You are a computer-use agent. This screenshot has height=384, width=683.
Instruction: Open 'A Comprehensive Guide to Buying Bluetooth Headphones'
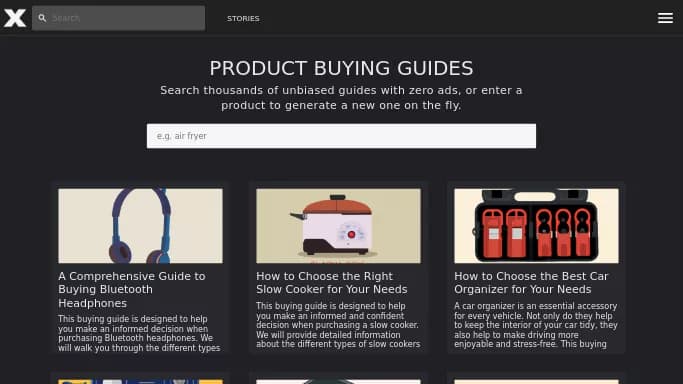click(132, 290)
